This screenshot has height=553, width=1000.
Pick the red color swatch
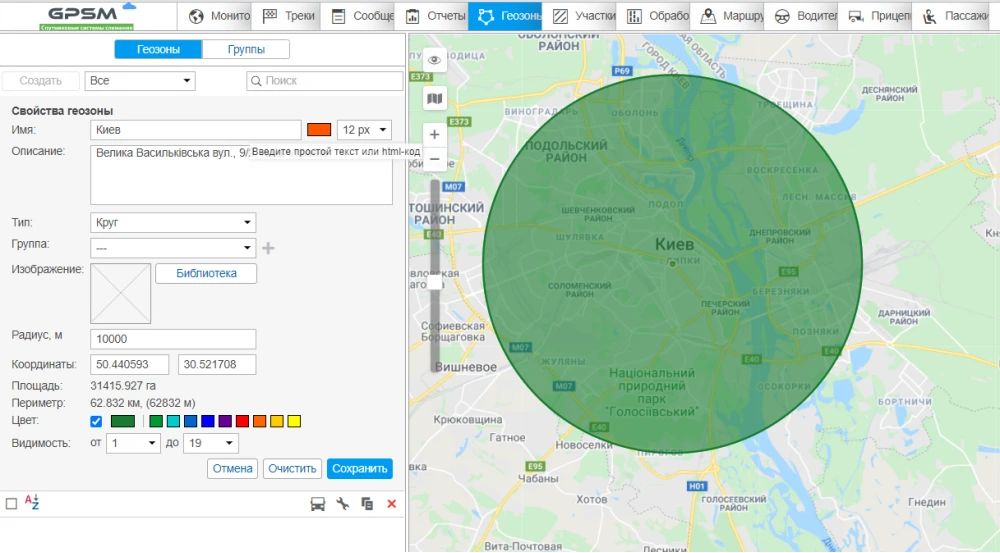coord(242,421)
